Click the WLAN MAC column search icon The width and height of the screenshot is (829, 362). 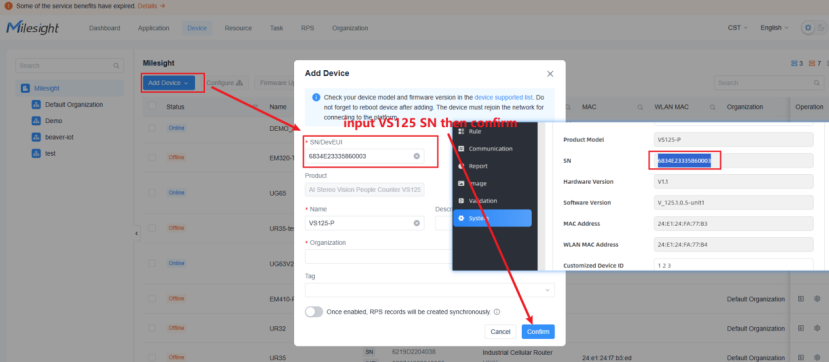click(712, 107)
